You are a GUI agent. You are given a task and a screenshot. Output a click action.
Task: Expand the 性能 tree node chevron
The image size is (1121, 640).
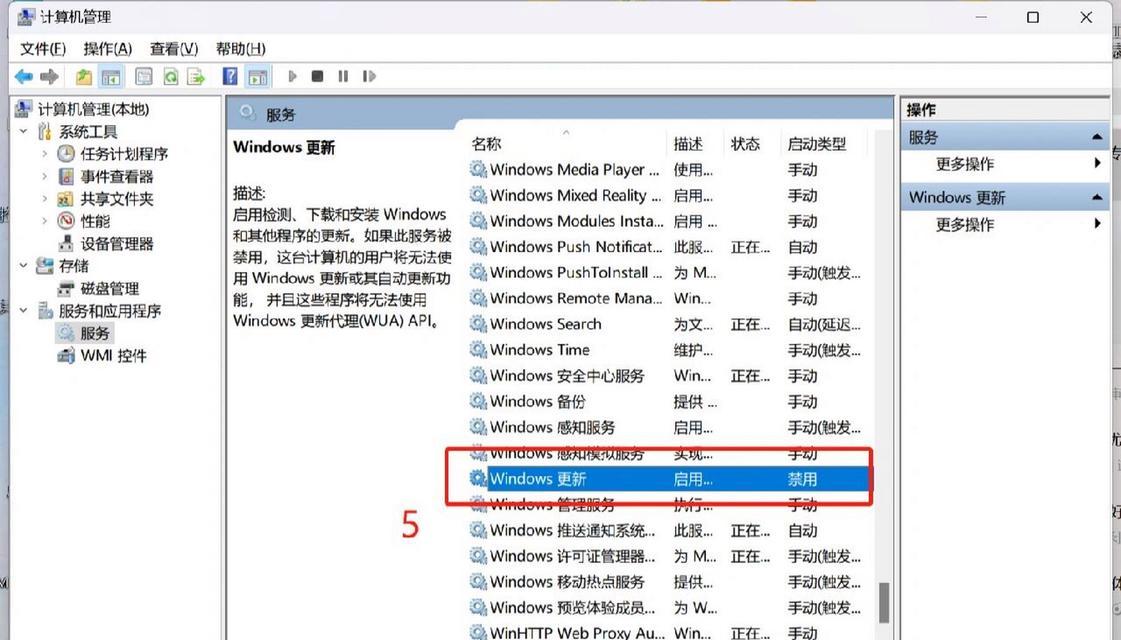click(44, 221)
